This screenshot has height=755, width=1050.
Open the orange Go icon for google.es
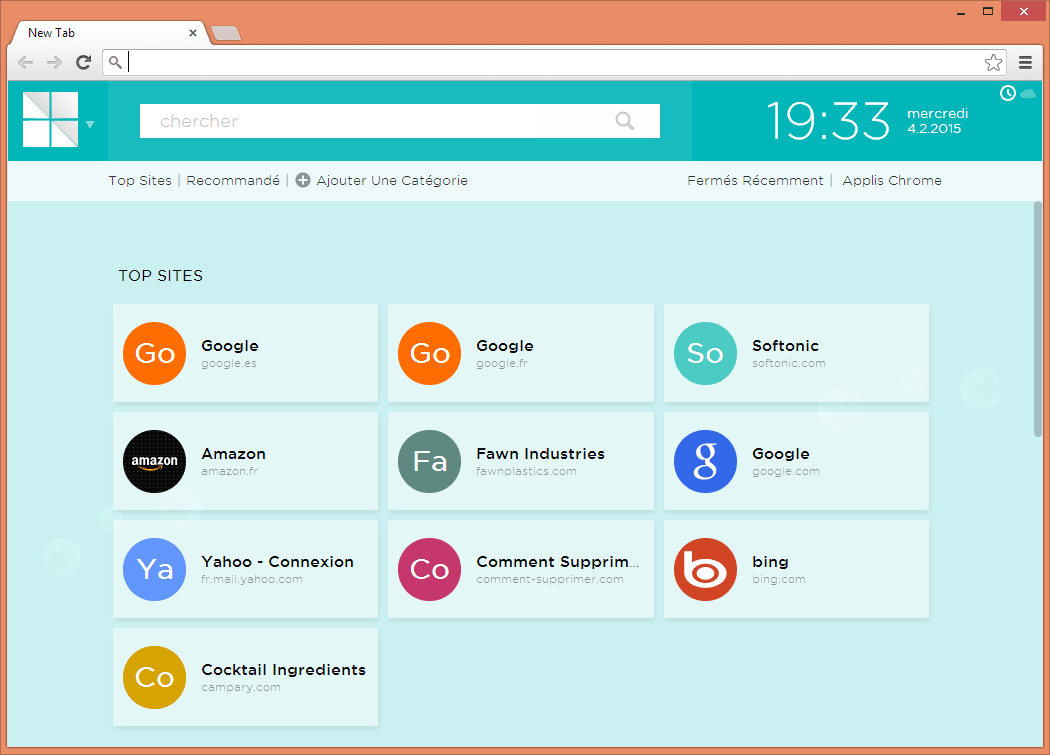point(155,353)
